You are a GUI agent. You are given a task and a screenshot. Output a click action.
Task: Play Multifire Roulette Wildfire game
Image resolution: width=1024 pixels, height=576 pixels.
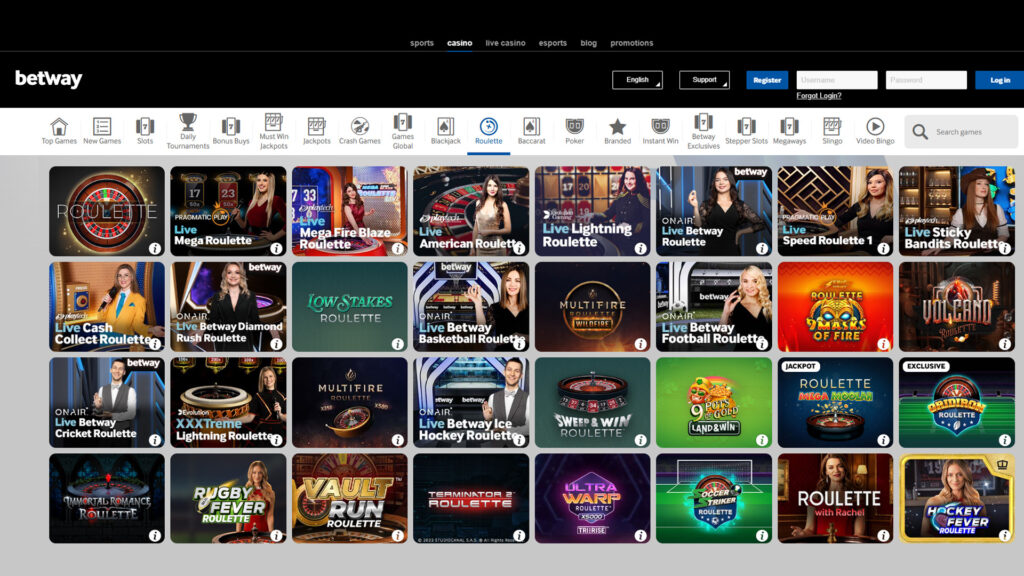592,307
